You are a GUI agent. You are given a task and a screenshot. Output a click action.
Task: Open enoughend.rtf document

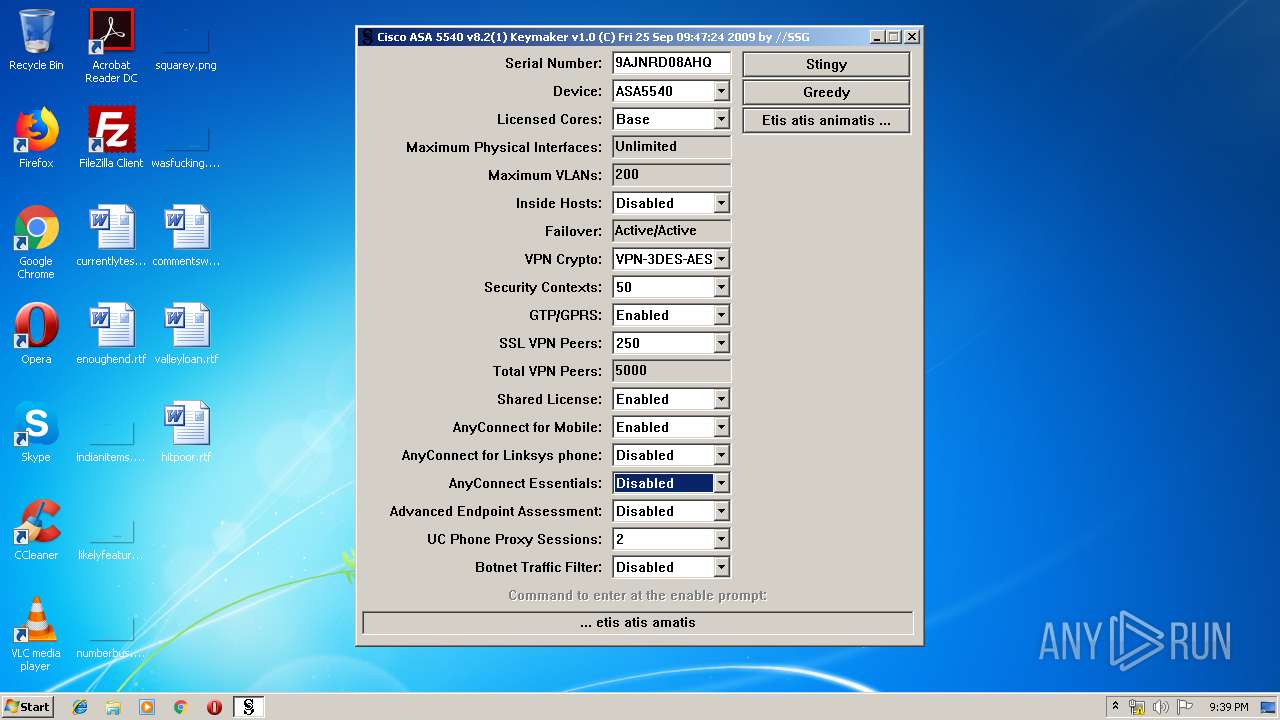point(111,334)
